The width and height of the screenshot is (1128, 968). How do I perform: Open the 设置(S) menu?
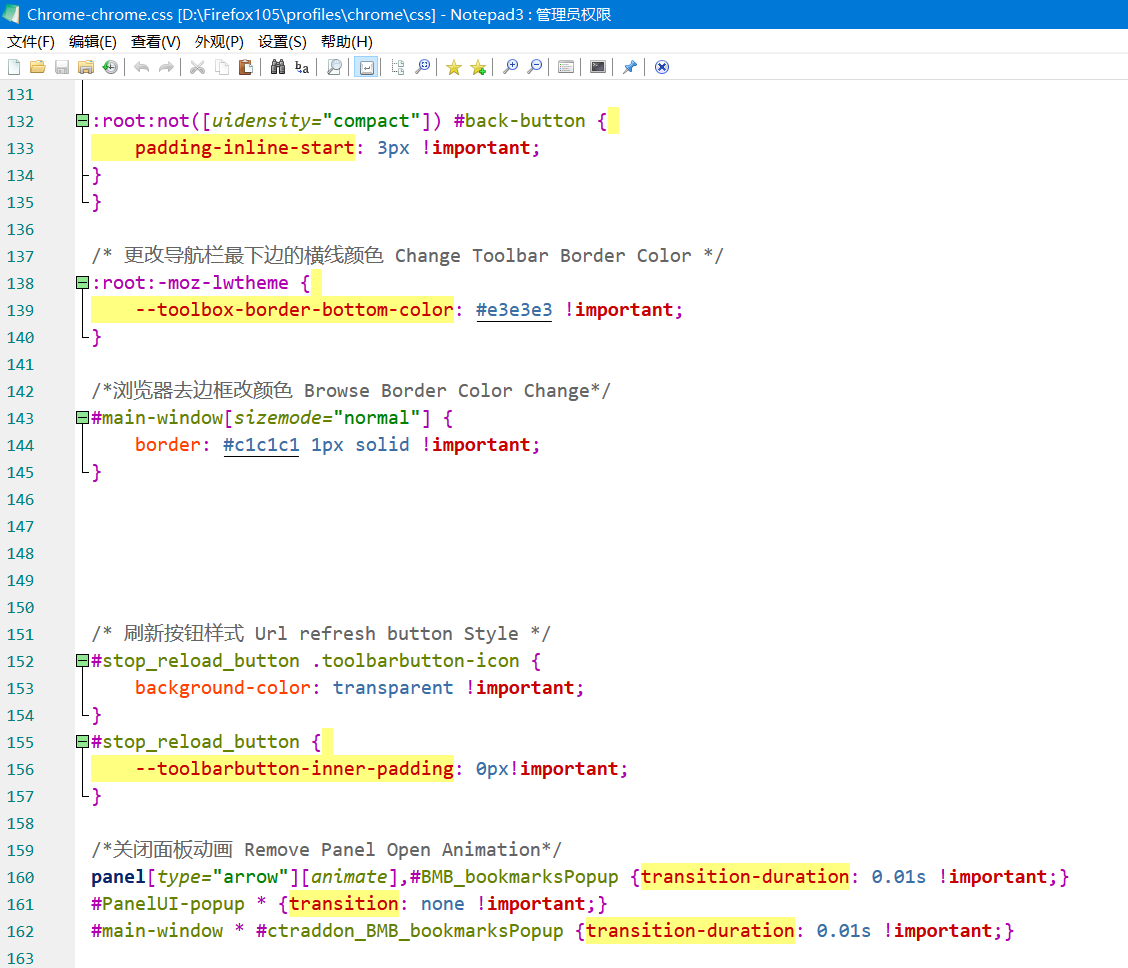(x=282, y=42)
